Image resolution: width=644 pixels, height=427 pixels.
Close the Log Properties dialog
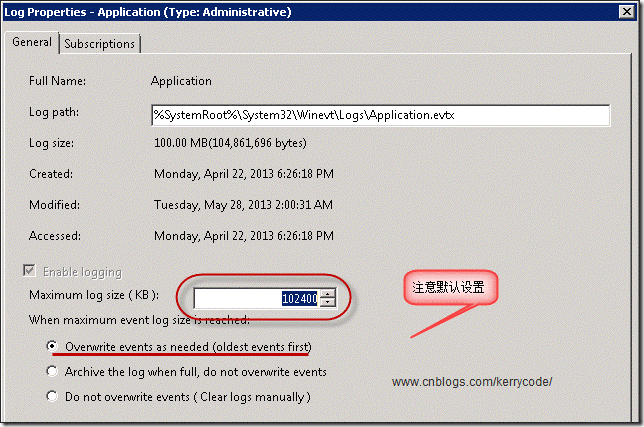coord(627,11)
